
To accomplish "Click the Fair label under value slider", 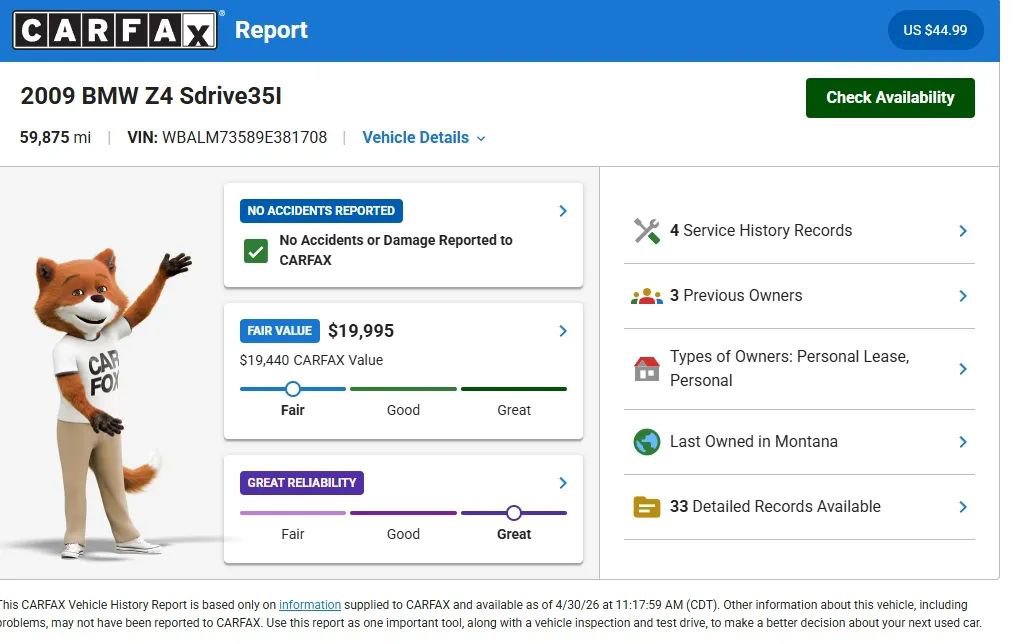I will pyautogui.click(x=292, y=410).
